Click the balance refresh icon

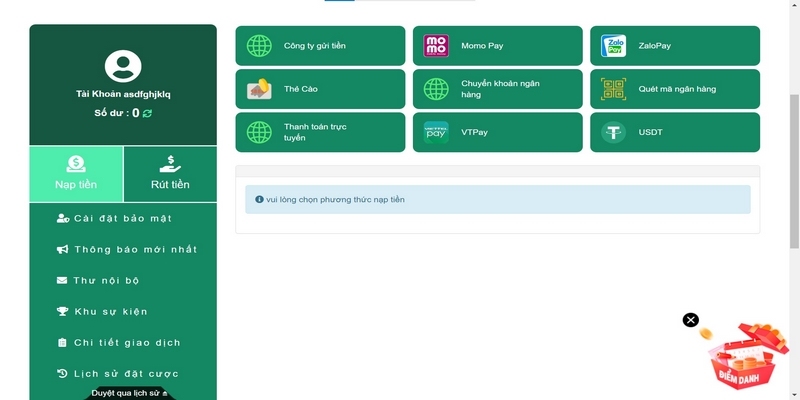pos(147,114)
